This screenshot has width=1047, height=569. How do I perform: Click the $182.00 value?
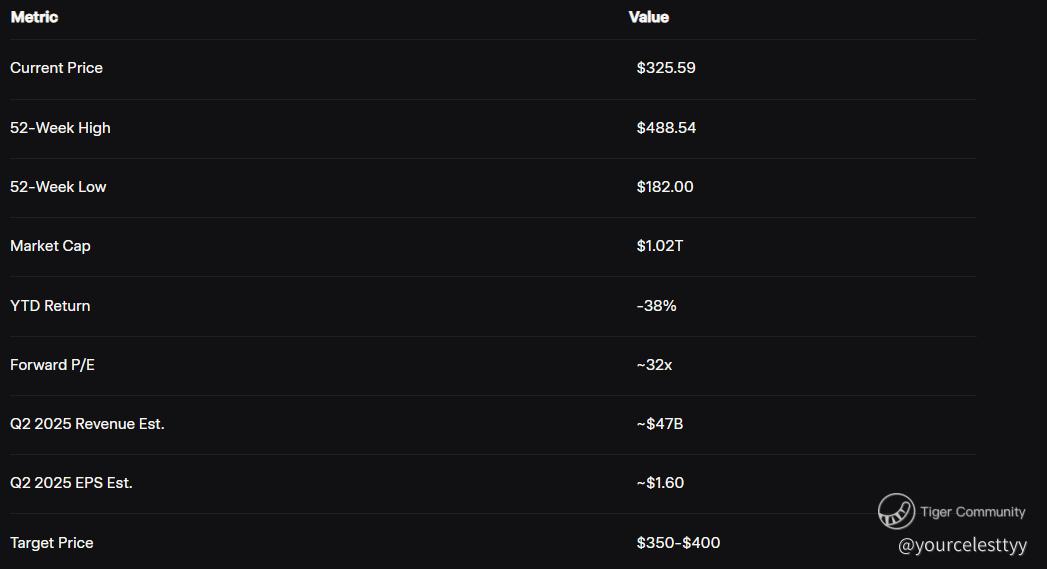click(x=665, y=187)
